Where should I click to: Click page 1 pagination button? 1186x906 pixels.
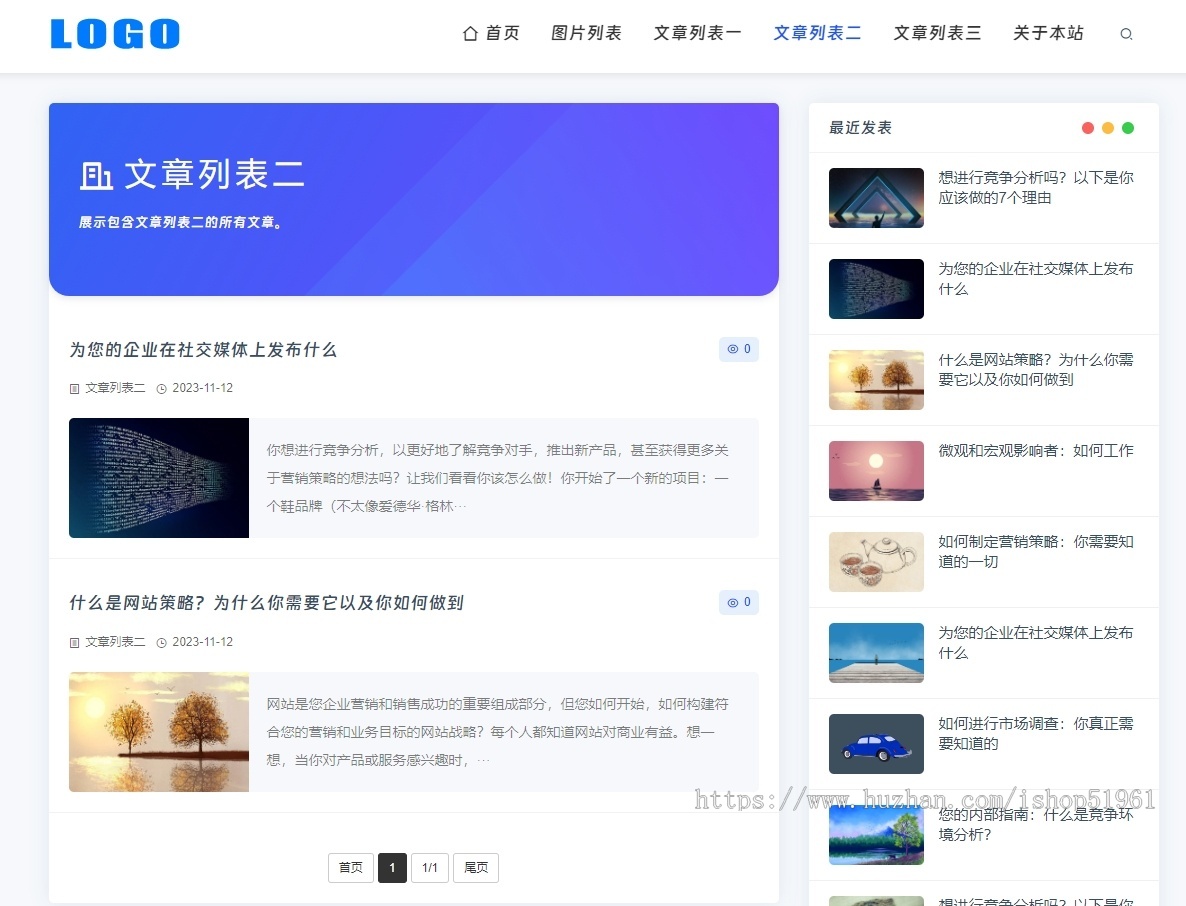pyautogui.click(x=393, y=867)
